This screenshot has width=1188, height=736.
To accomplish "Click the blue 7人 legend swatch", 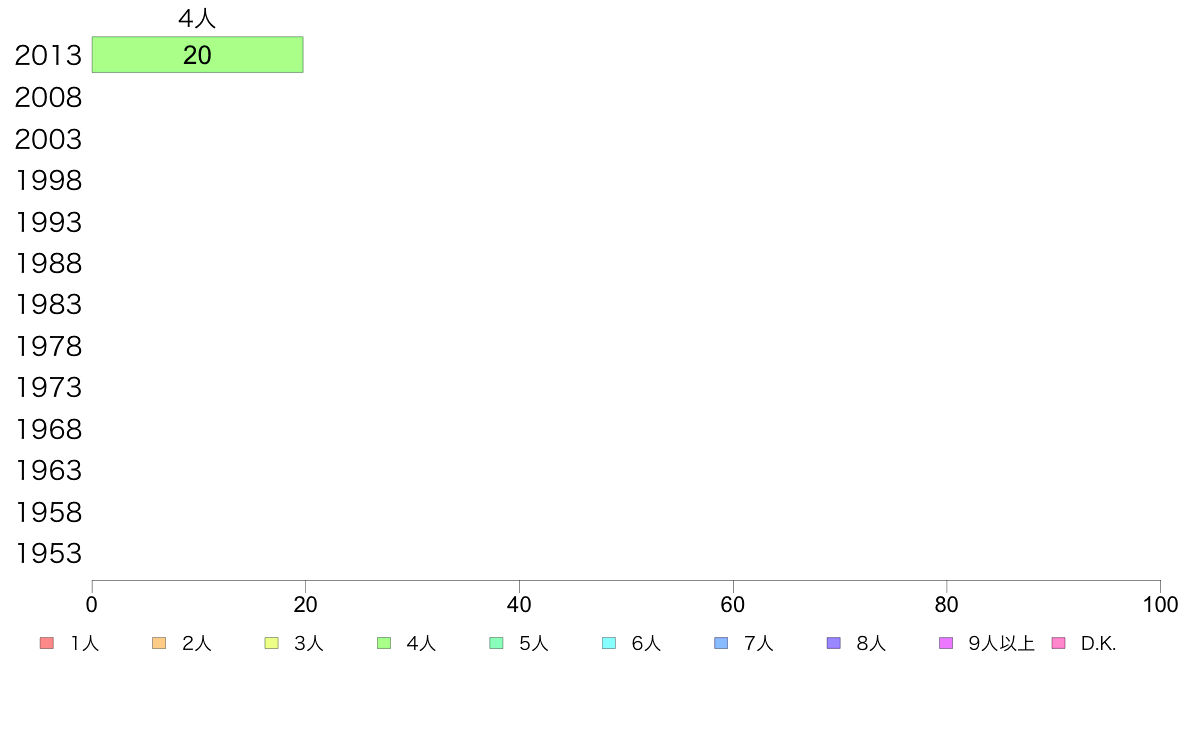I will 721,643.
